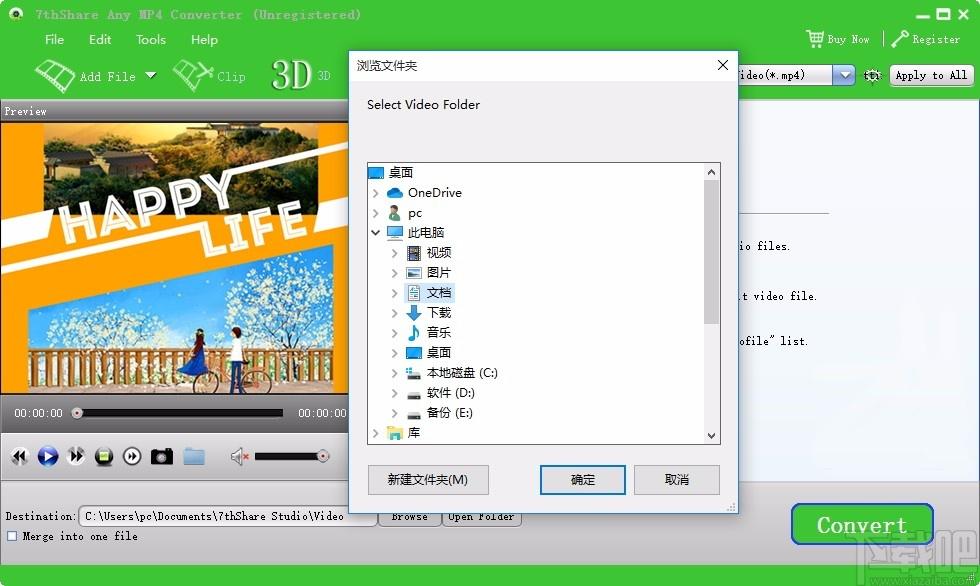The height and width of the screenshot is (586, 980).
Task: Expand the 音乐 folder node
Action: coord(394,333)
